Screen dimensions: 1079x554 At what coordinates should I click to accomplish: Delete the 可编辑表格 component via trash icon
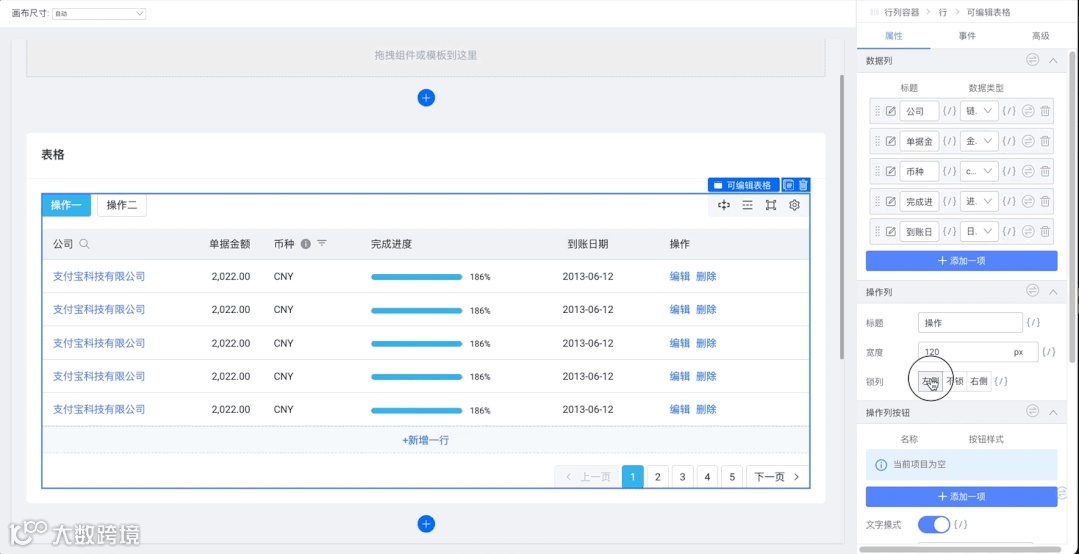pyautogui.click(x=803, y=185)
